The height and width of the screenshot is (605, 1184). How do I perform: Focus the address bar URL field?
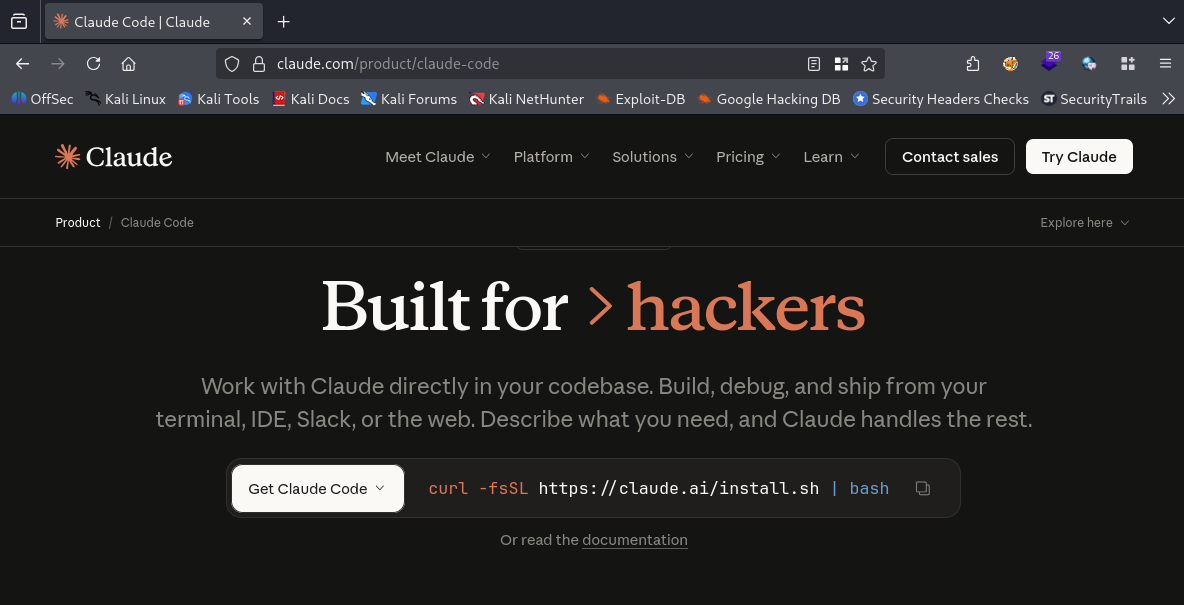[530, 64]
